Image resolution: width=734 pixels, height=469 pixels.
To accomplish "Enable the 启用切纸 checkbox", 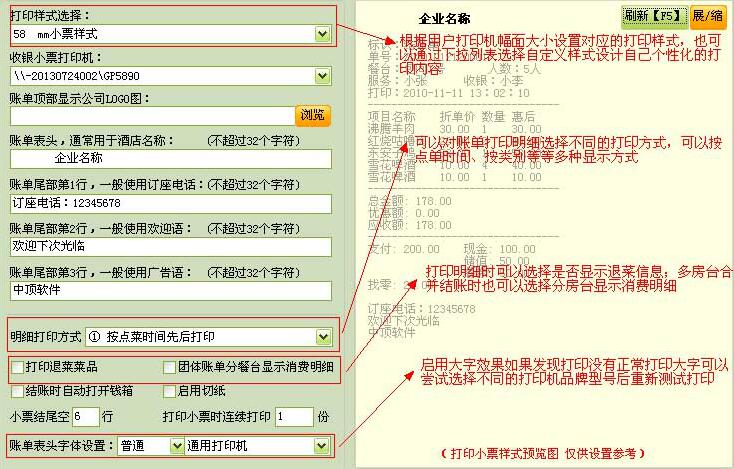I will (170, 391).
